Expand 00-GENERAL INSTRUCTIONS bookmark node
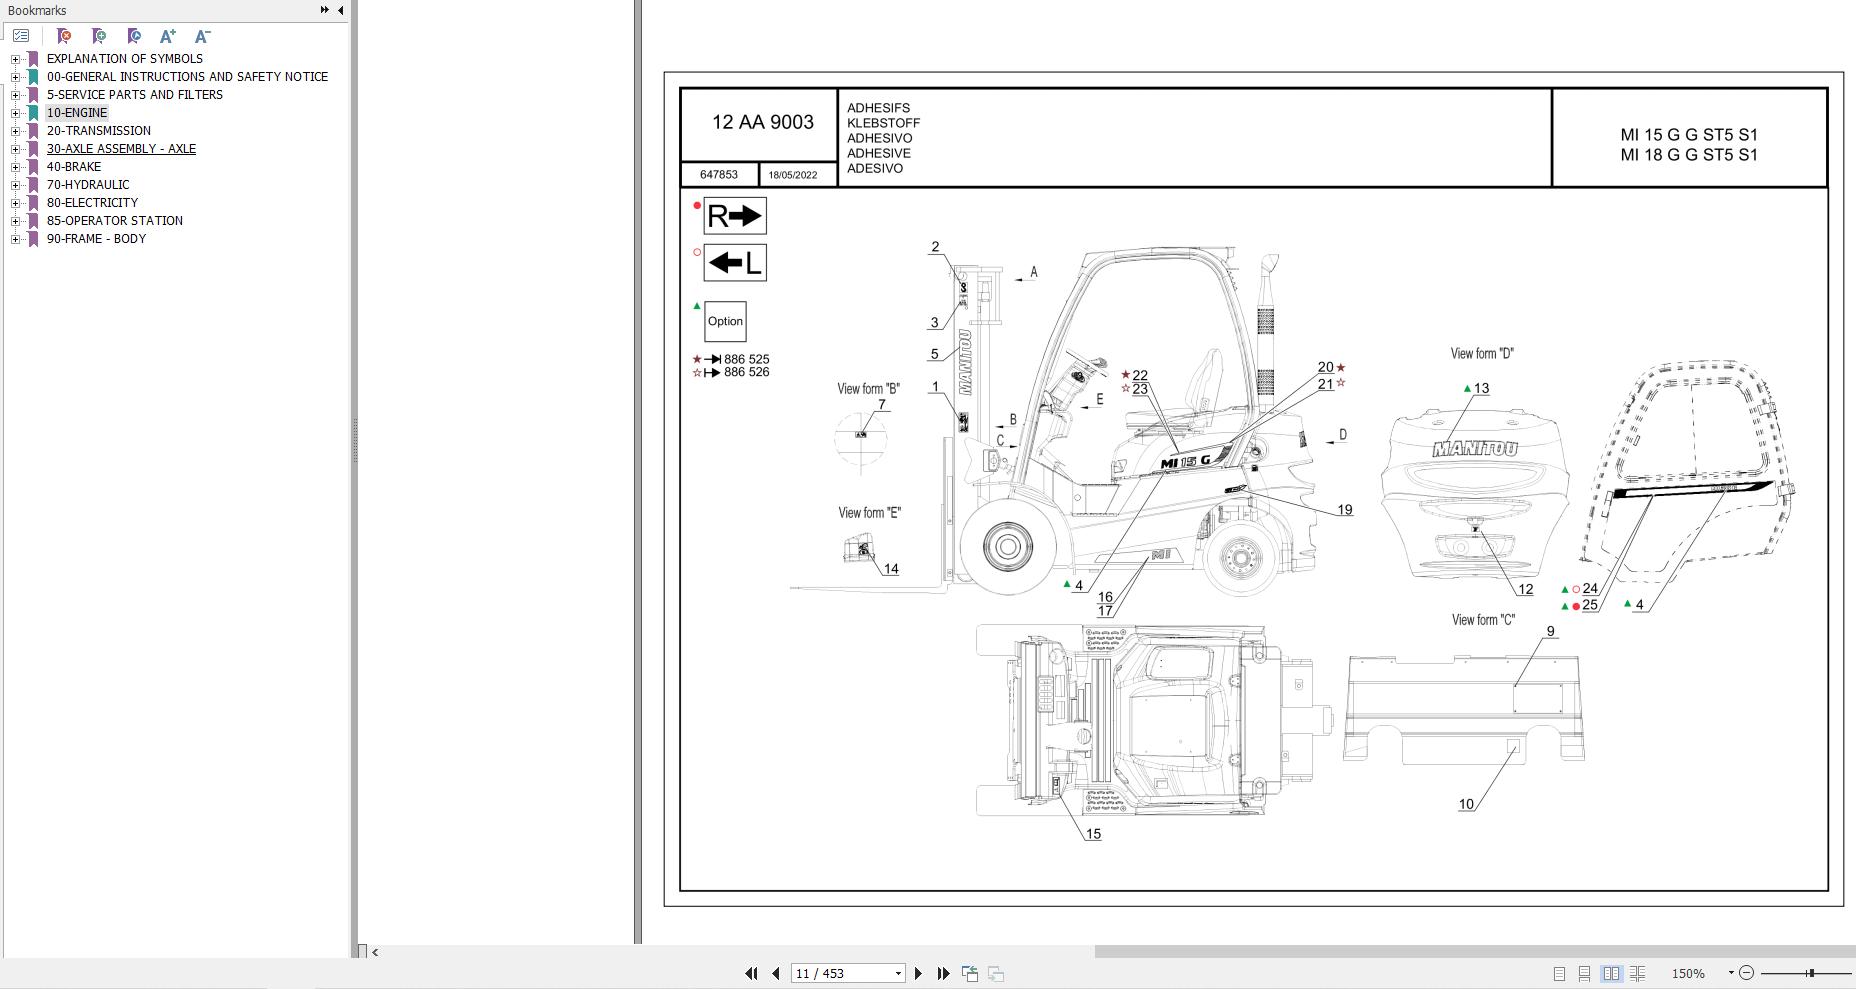The height and width of the screenshot is (989, 1856). (15, 77)
